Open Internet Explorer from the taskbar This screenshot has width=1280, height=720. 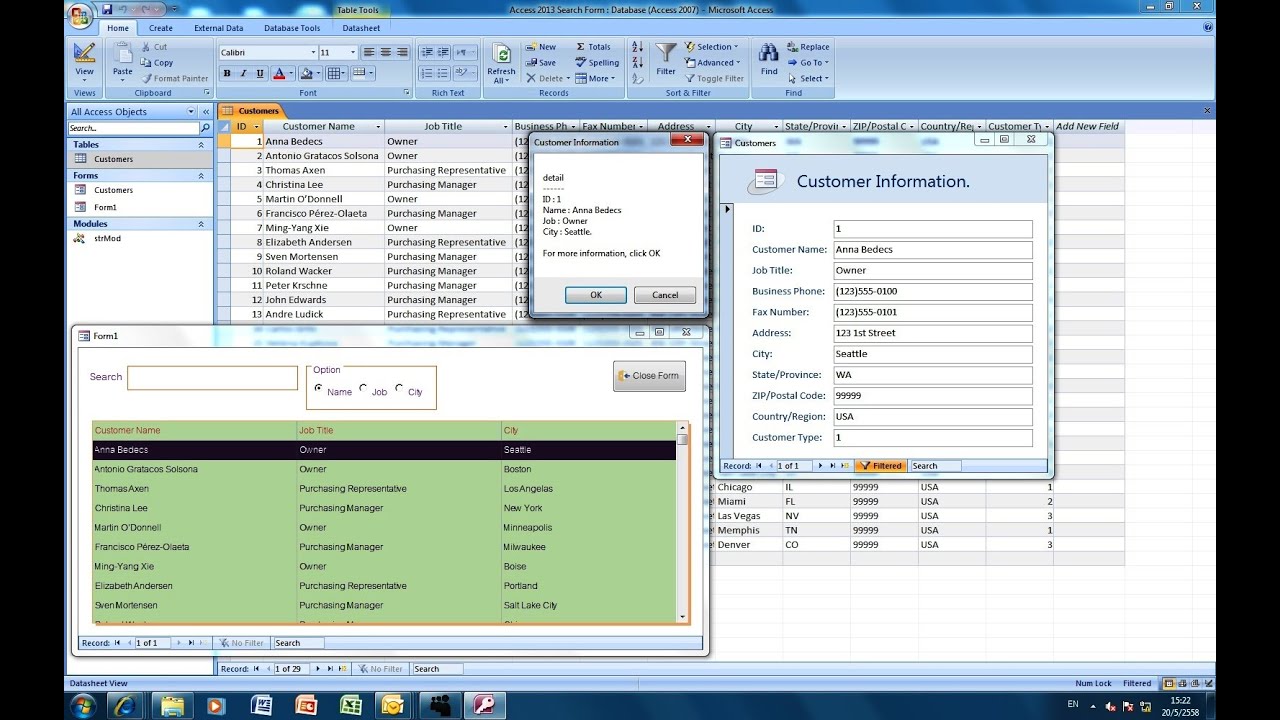click(x=124, y=705)
